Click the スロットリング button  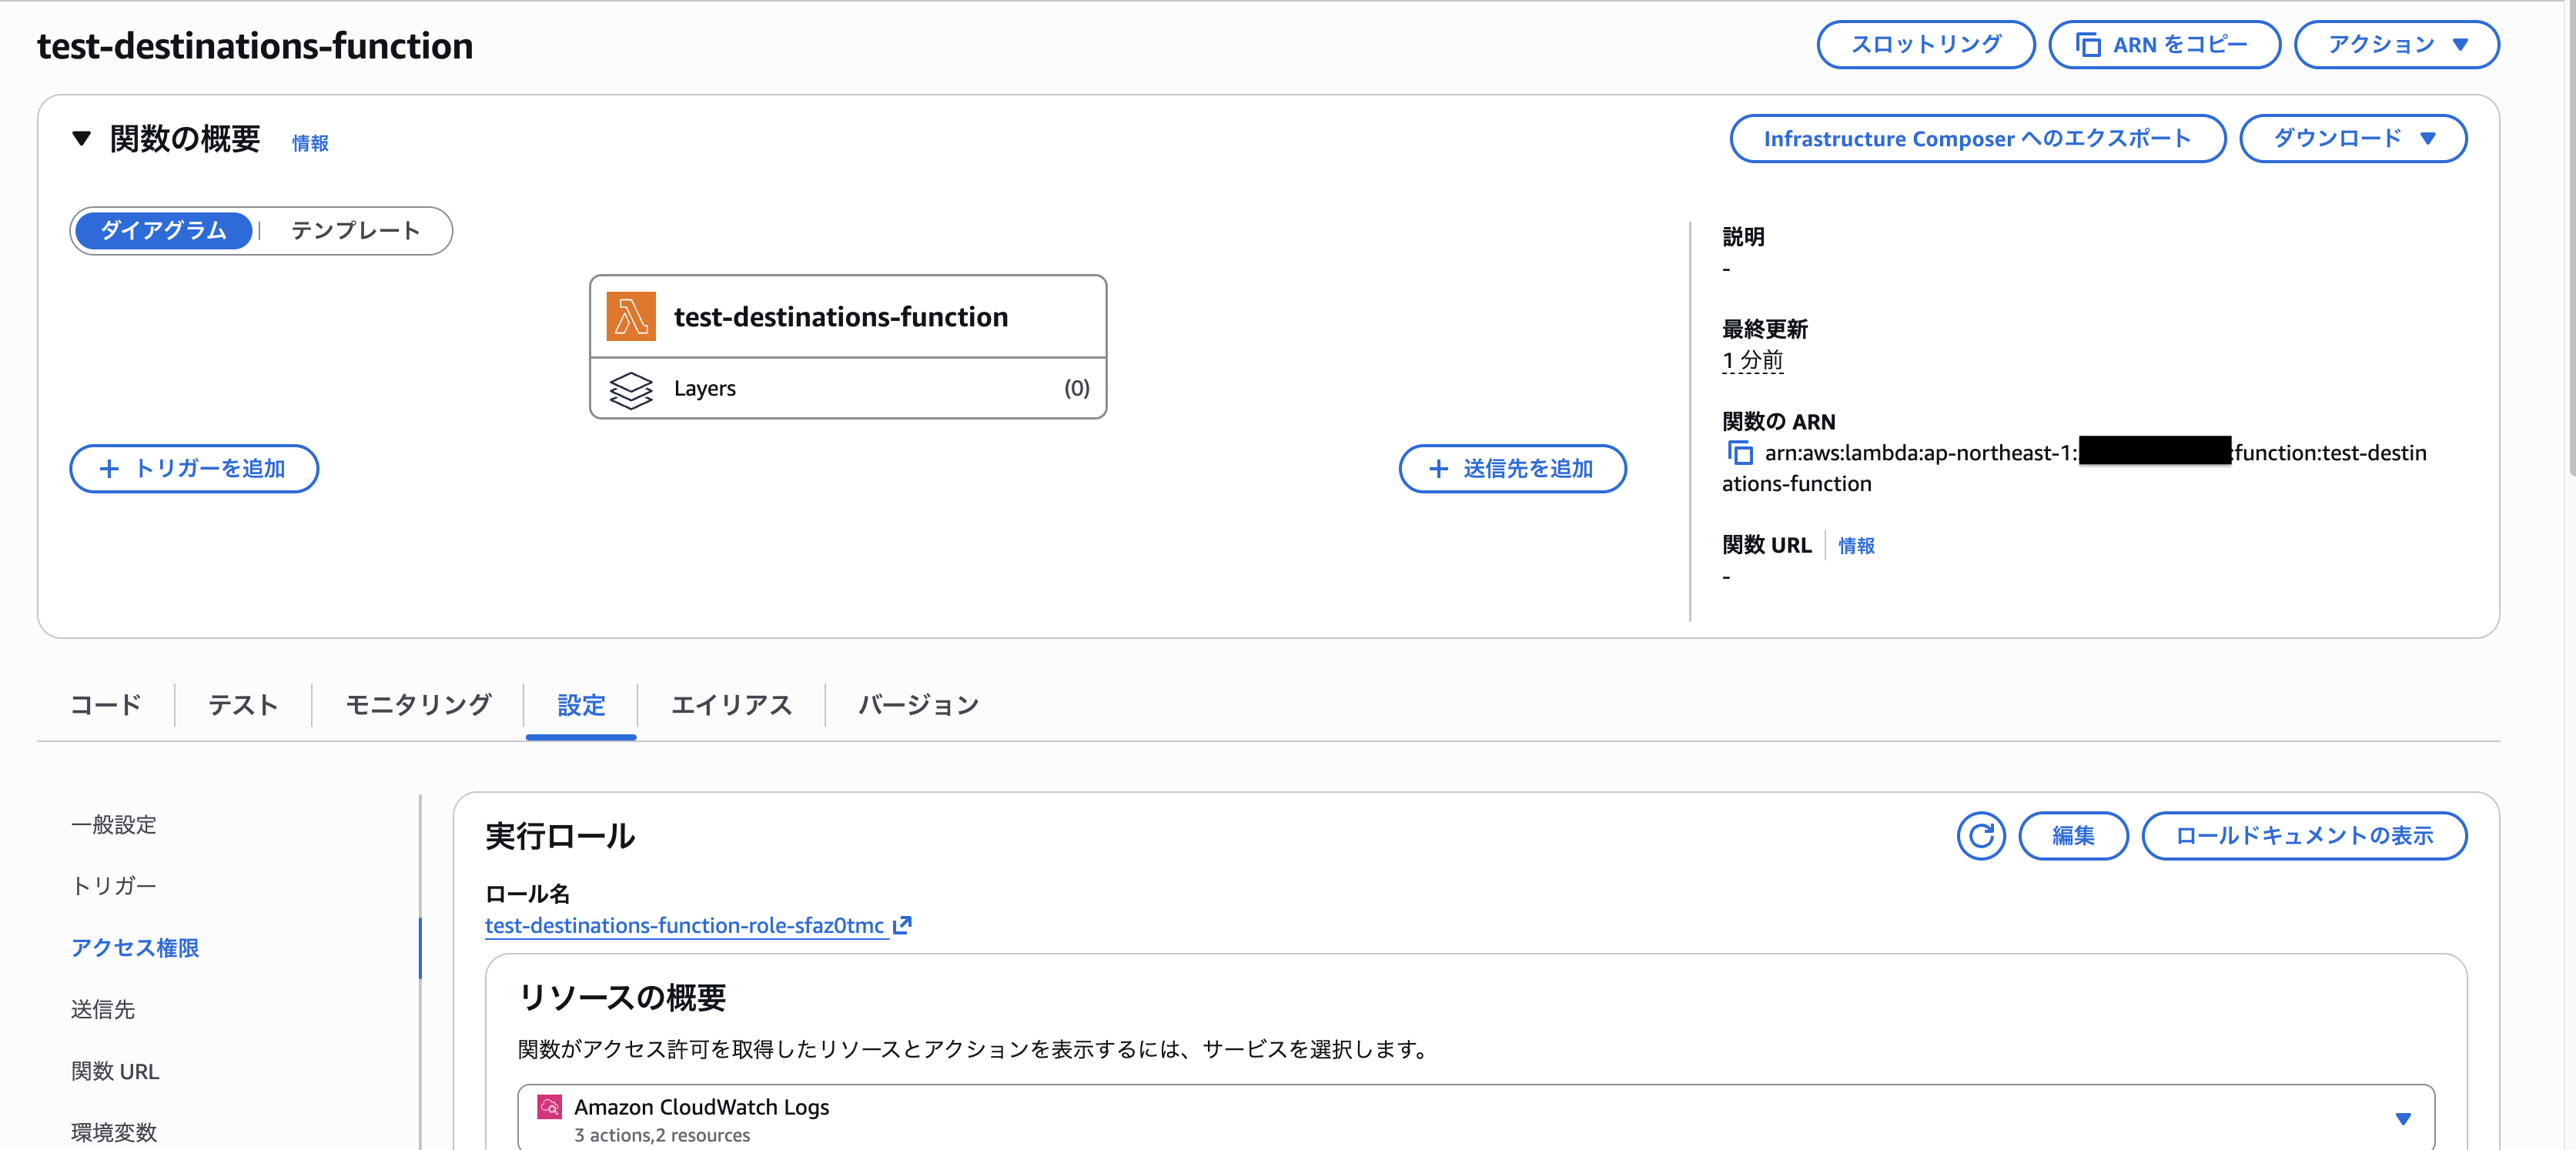1925,45
